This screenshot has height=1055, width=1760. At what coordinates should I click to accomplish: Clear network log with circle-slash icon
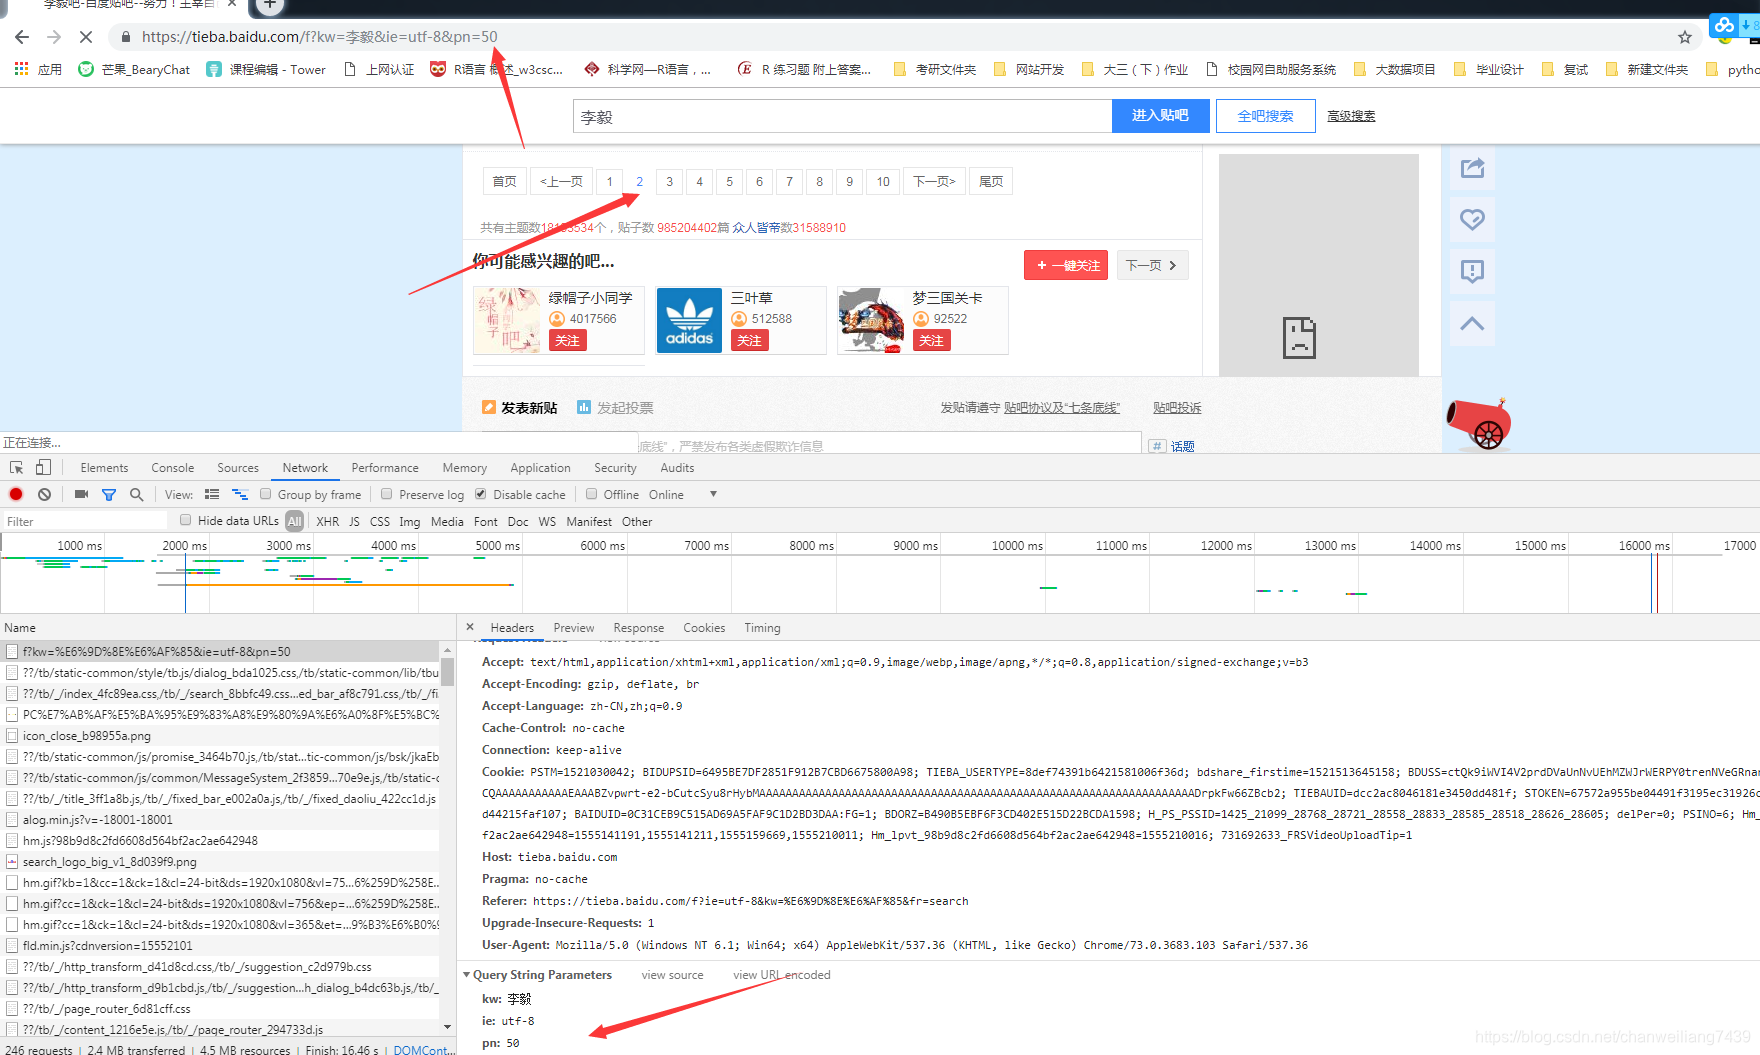[x=44, y=494]
